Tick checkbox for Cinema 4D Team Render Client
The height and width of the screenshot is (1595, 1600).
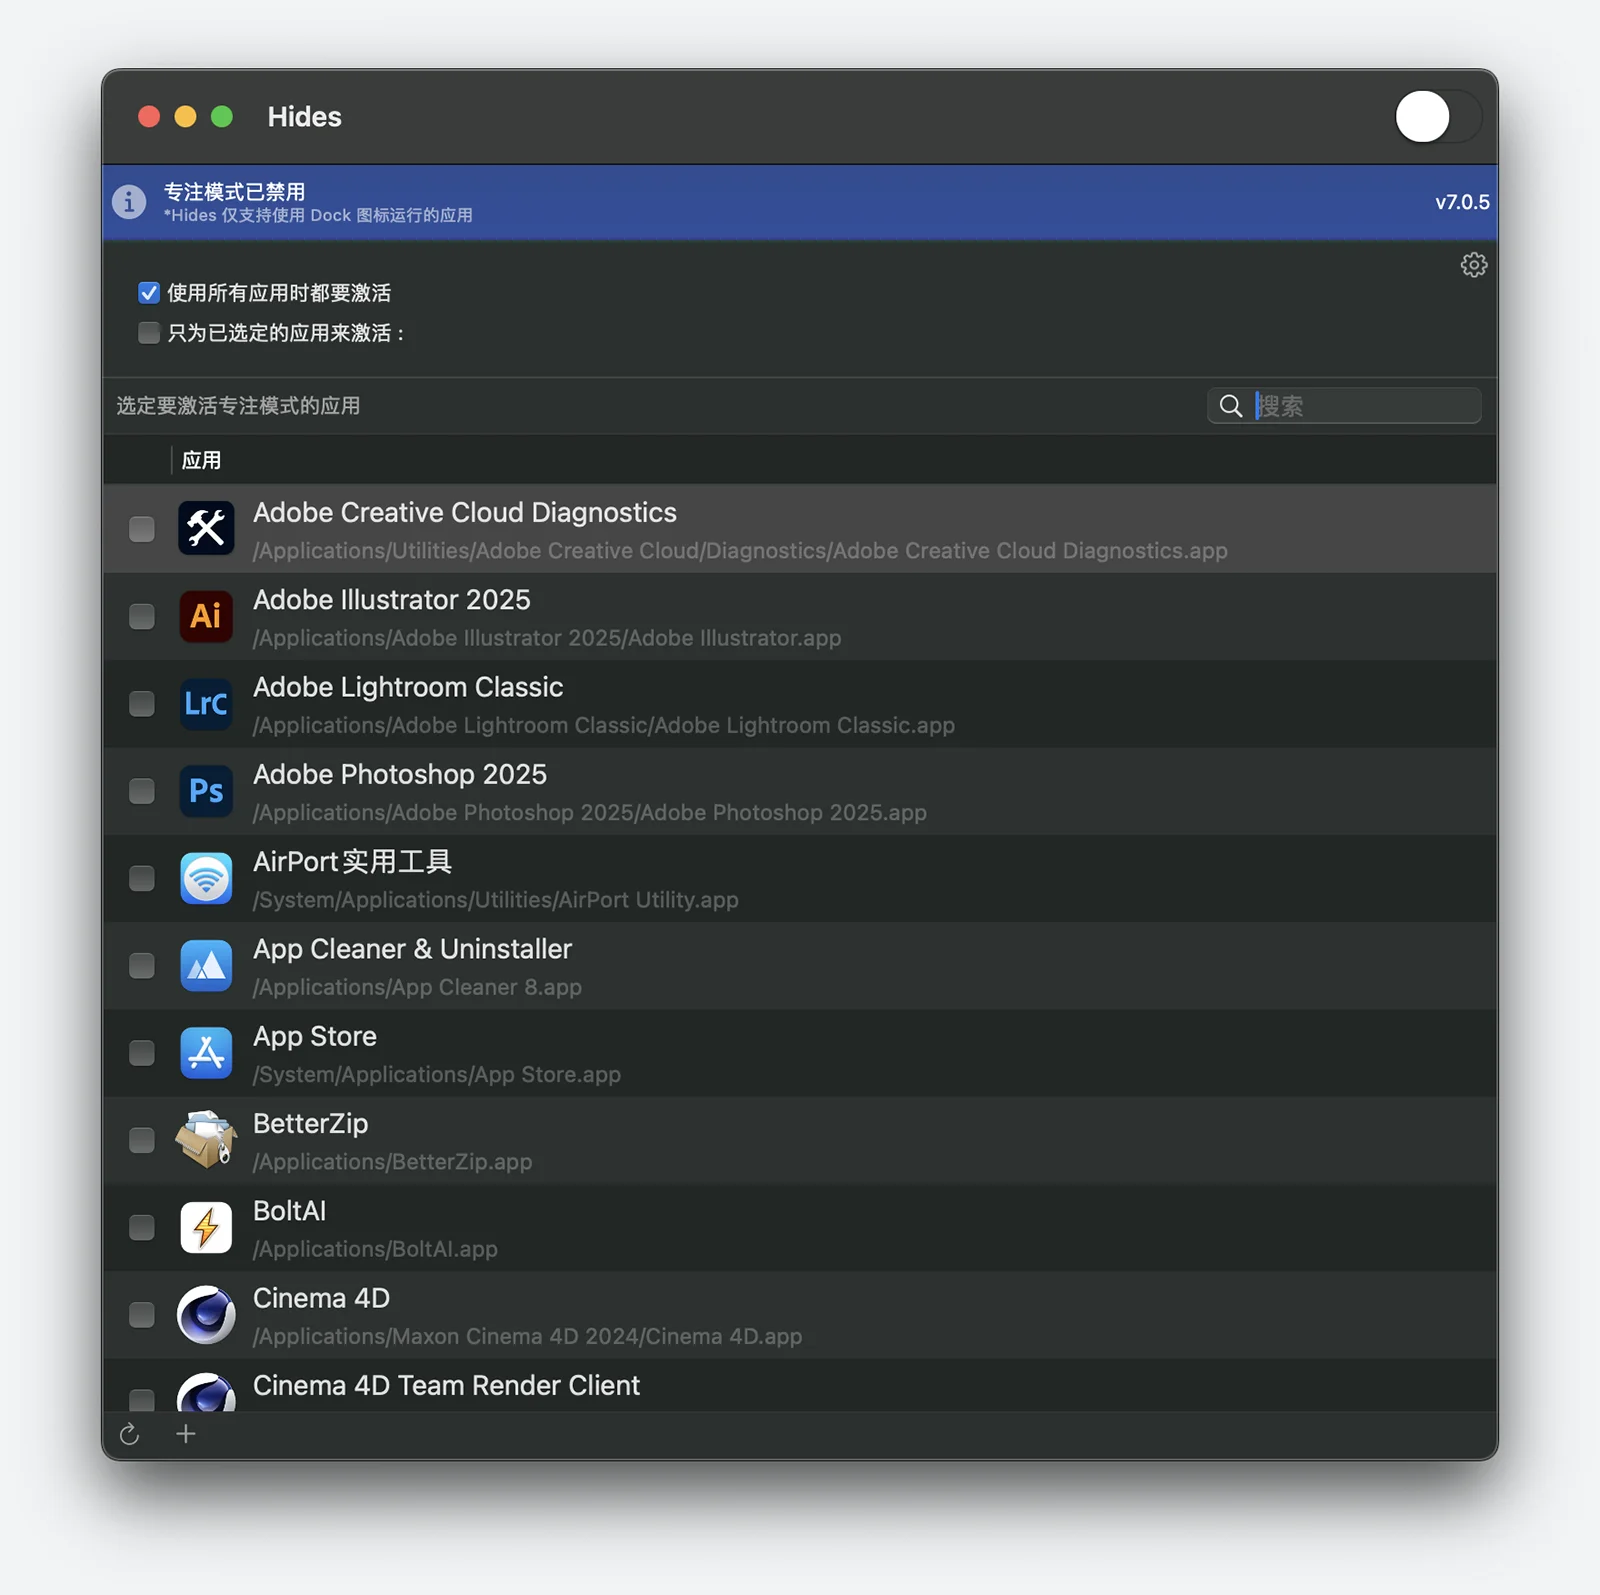click(142, 1398)
